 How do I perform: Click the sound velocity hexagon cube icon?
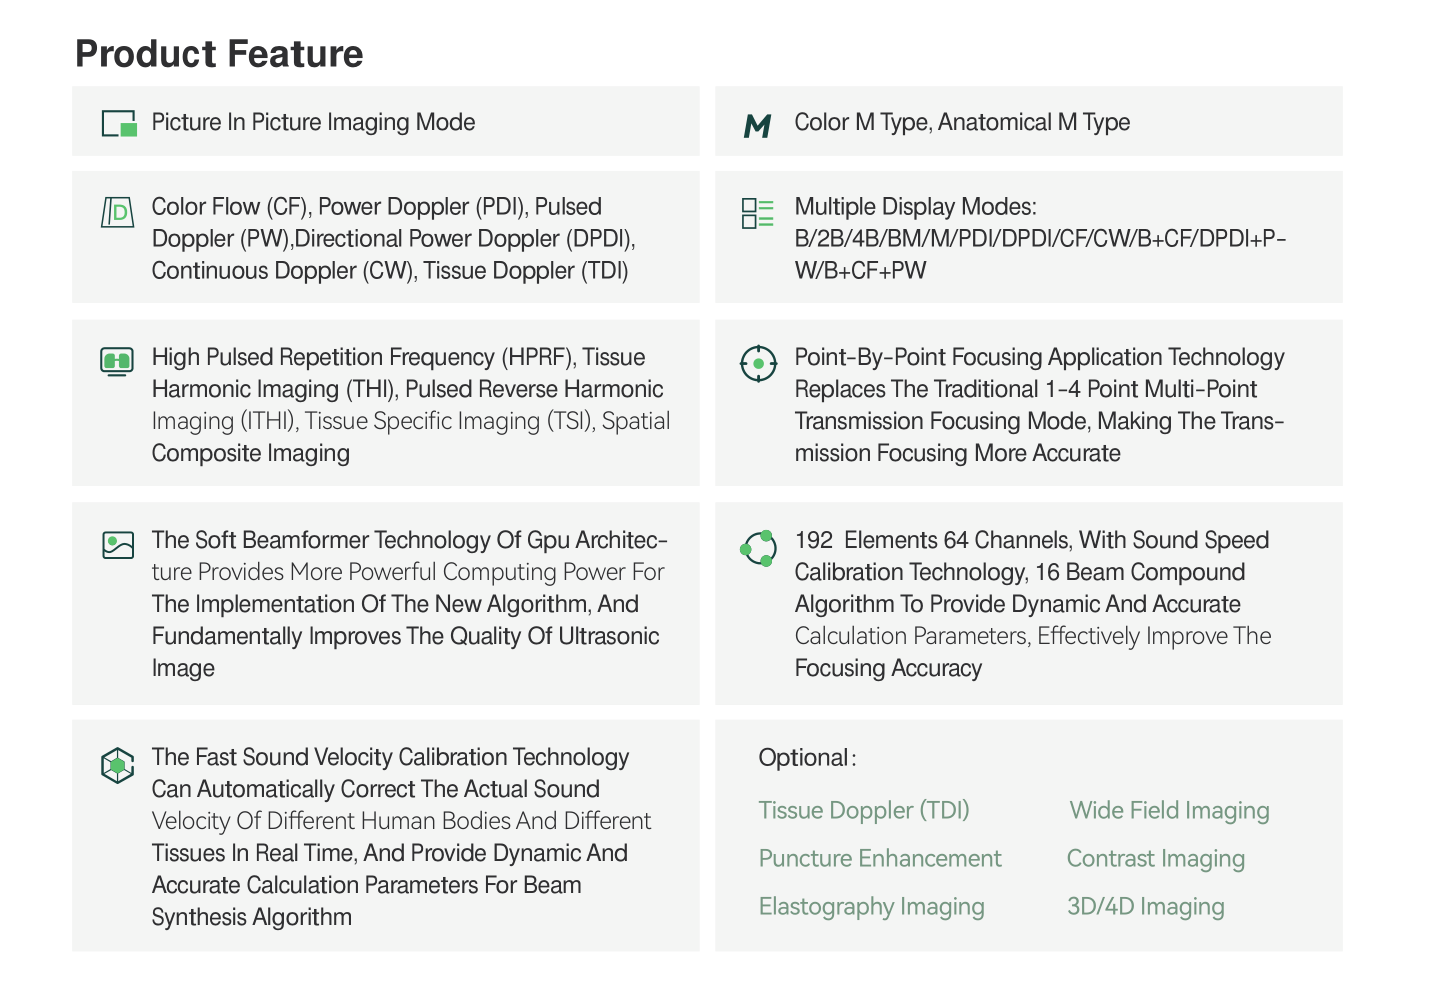point(118,765)
